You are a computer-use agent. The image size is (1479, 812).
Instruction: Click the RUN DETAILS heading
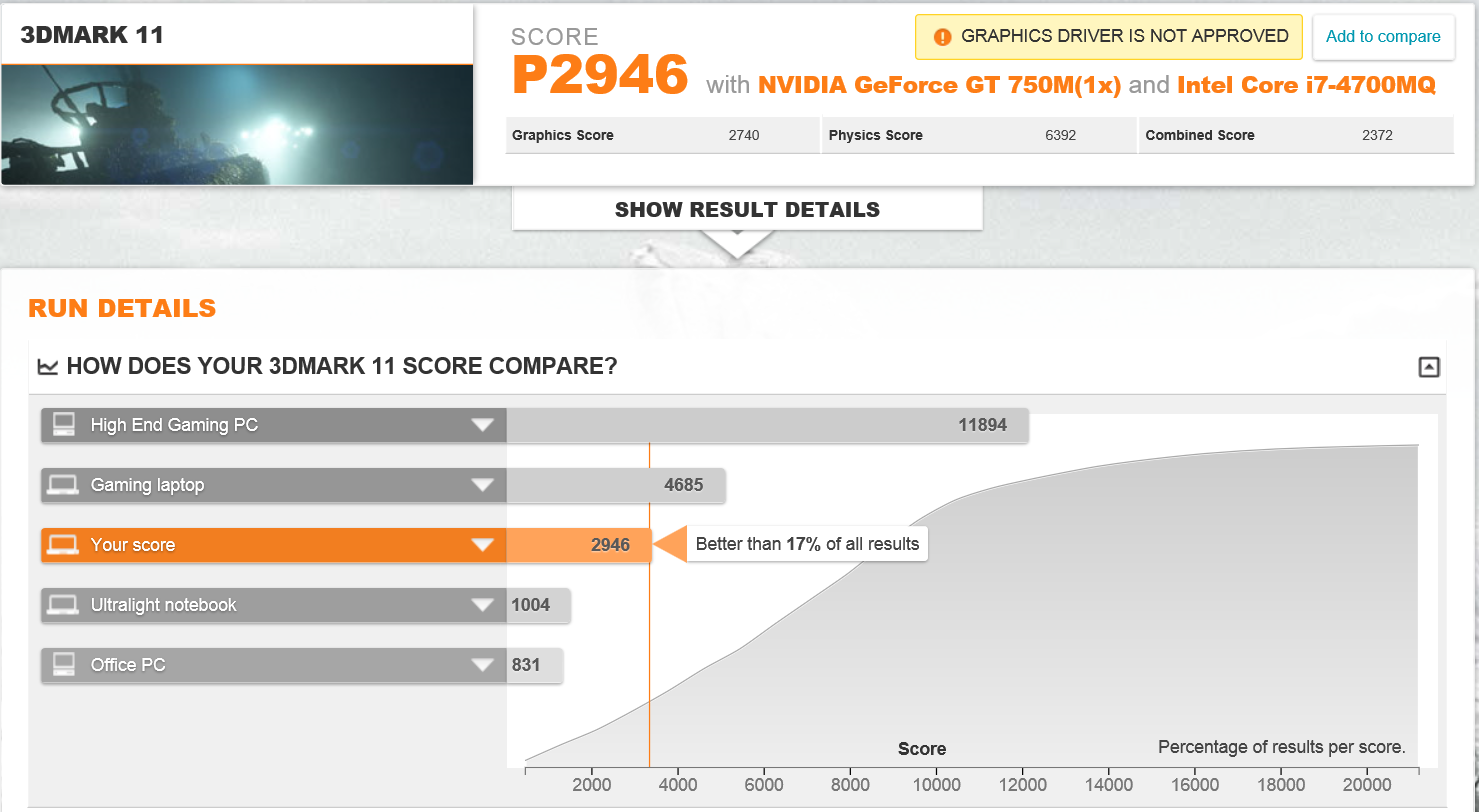click(x=122, y=308)
